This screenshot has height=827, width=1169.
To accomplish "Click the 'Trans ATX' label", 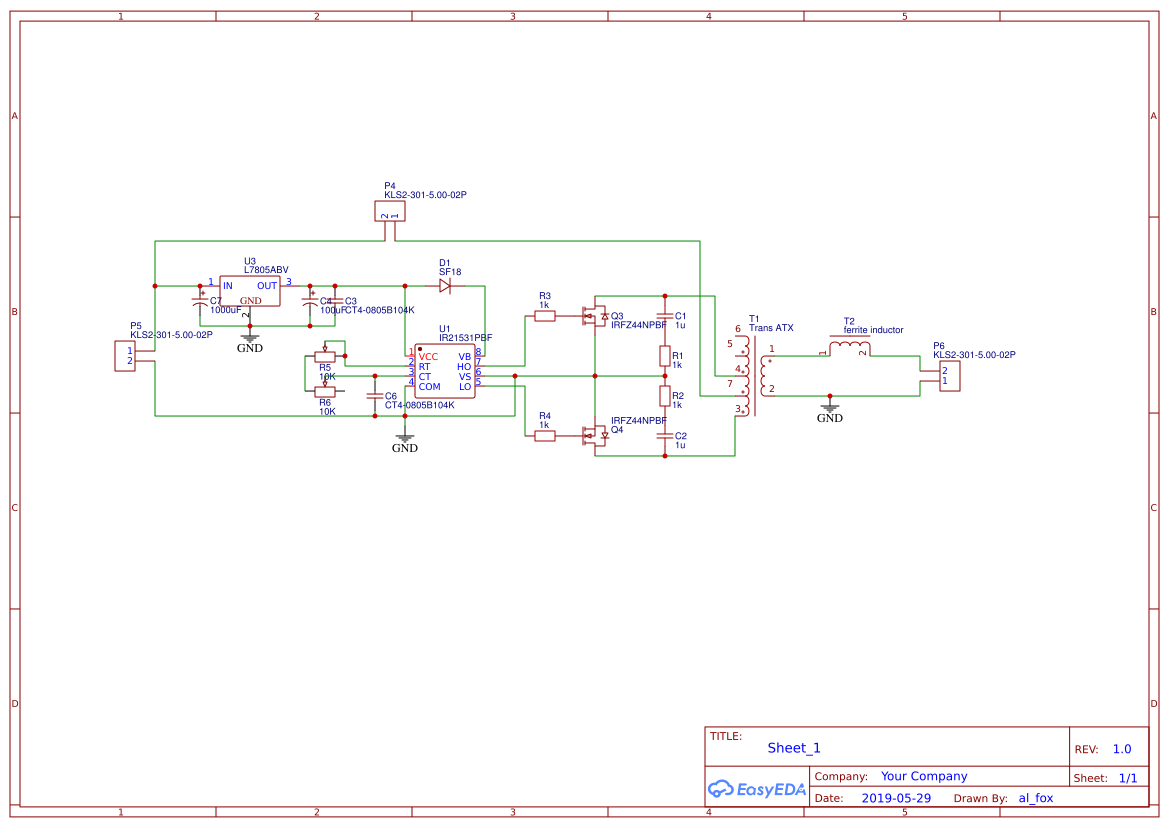I will click(771, 328).
